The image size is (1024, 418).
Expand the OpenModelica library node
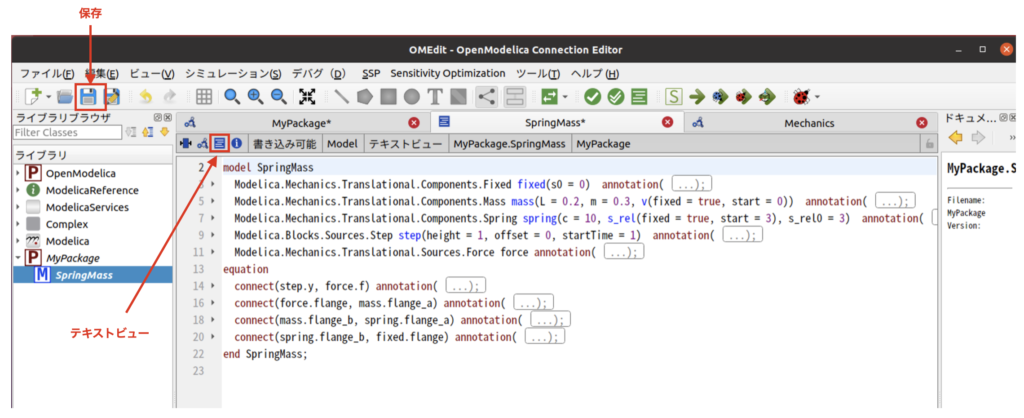coord(17,174)
